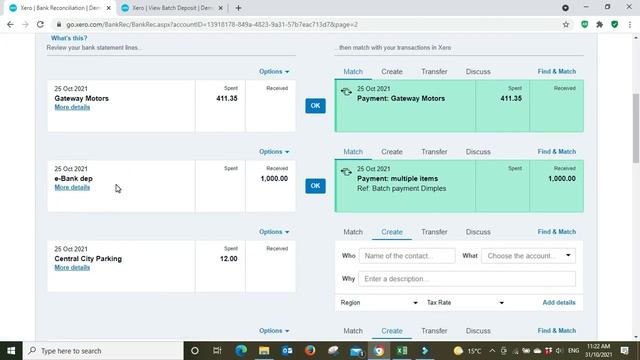This screenshot has height=360, width=640.
Task: Click matched transaction icon for Gateway Motors payment
Action: [346, 92]
